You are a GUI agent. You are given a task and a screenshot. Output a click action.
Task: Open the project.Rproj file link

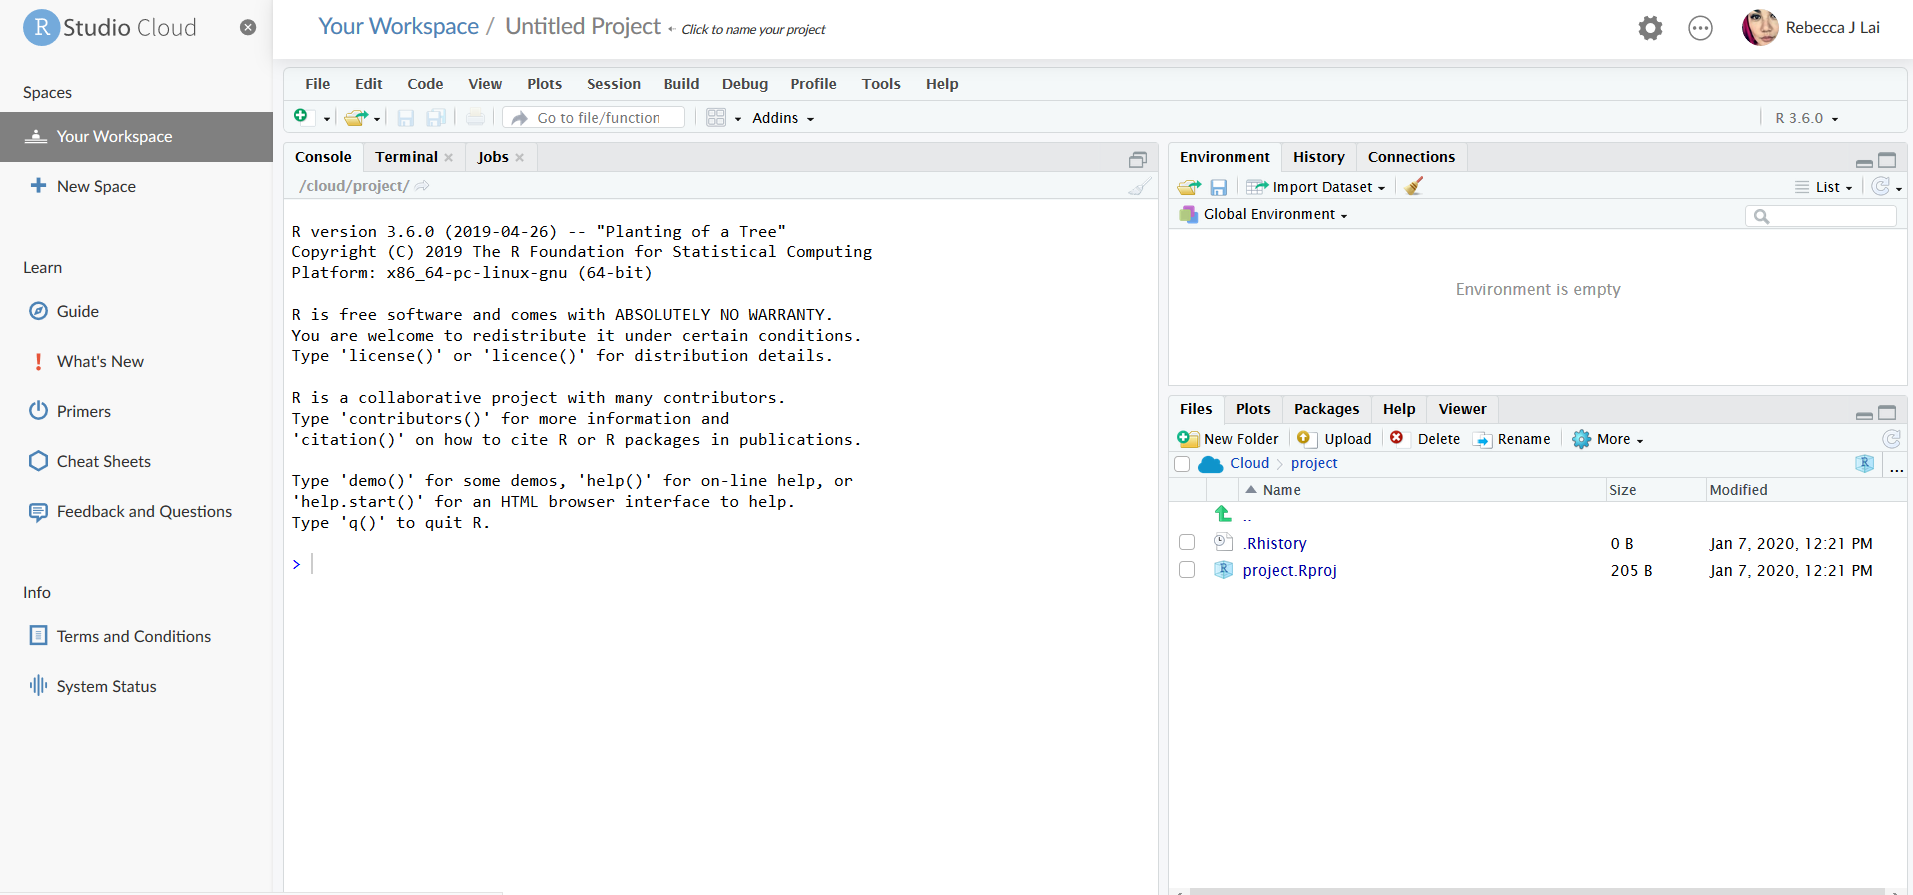pos(1289,570)
